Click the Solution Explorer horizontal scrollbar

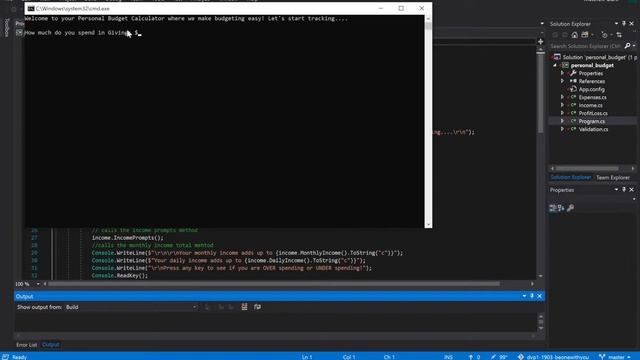(587, 168)
